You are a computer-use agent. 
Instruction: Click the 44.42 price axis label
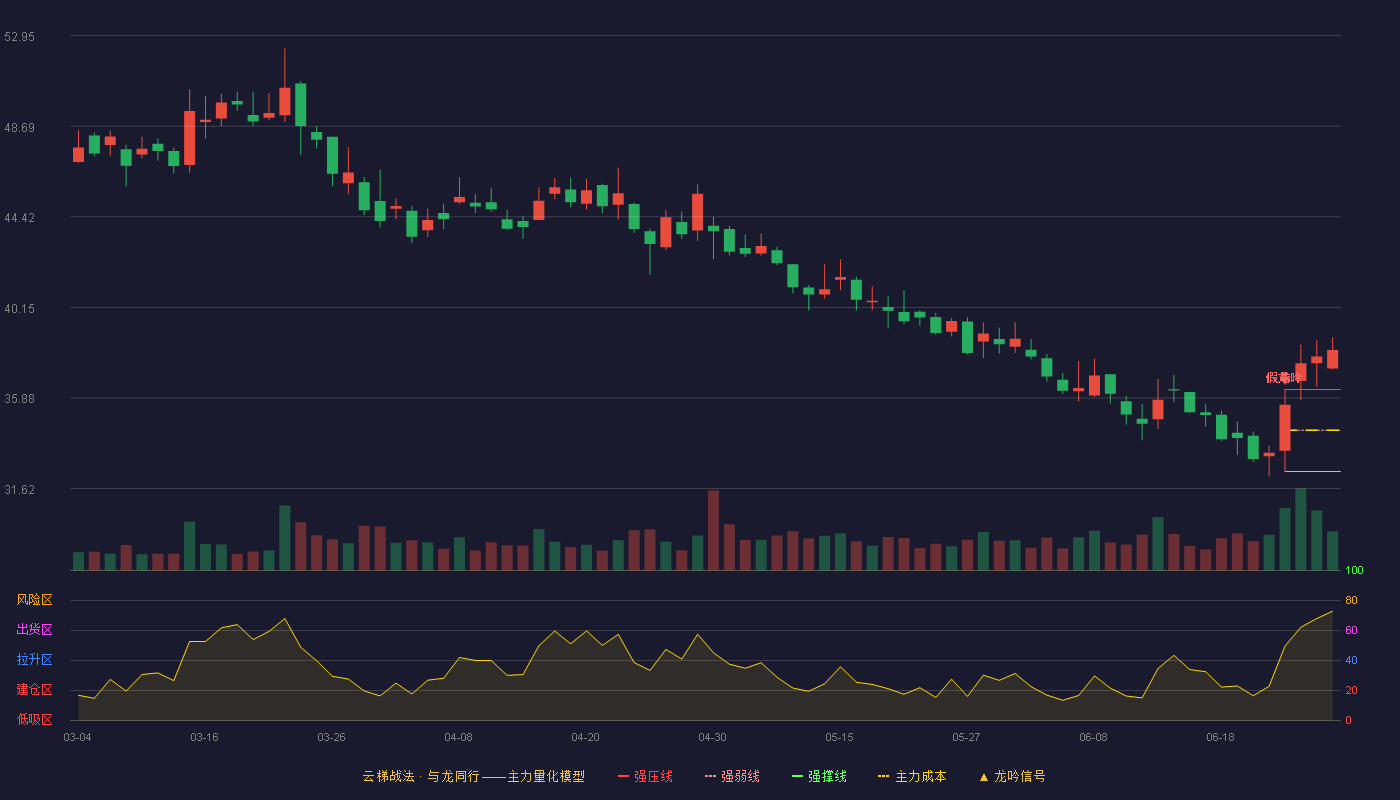(19, 218)
